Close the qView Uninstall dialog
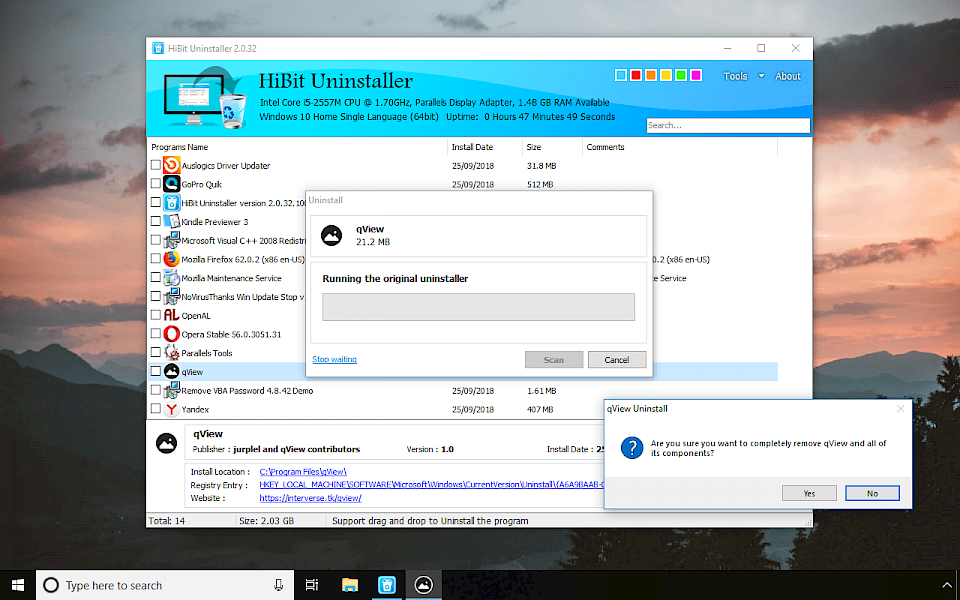Screen dimensions: 960x600 click(x=900, y=409)
